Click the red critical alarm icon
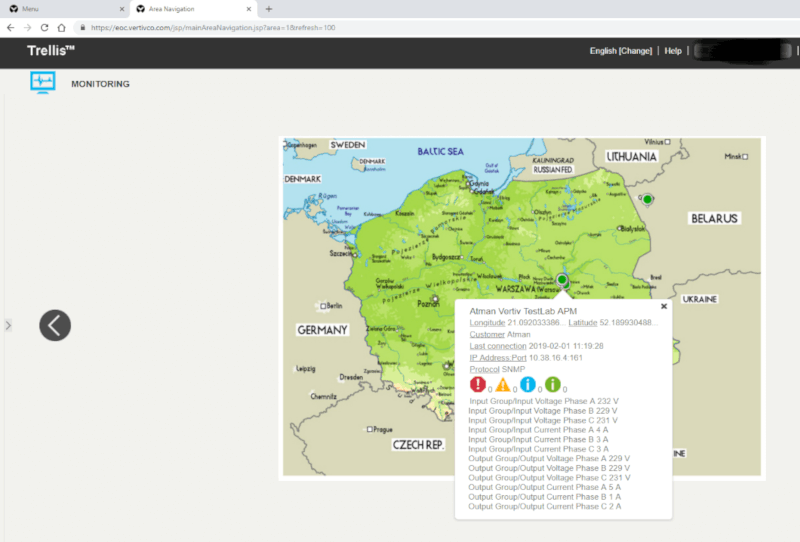This screenshot has width=800, height=542. [479, 385]
